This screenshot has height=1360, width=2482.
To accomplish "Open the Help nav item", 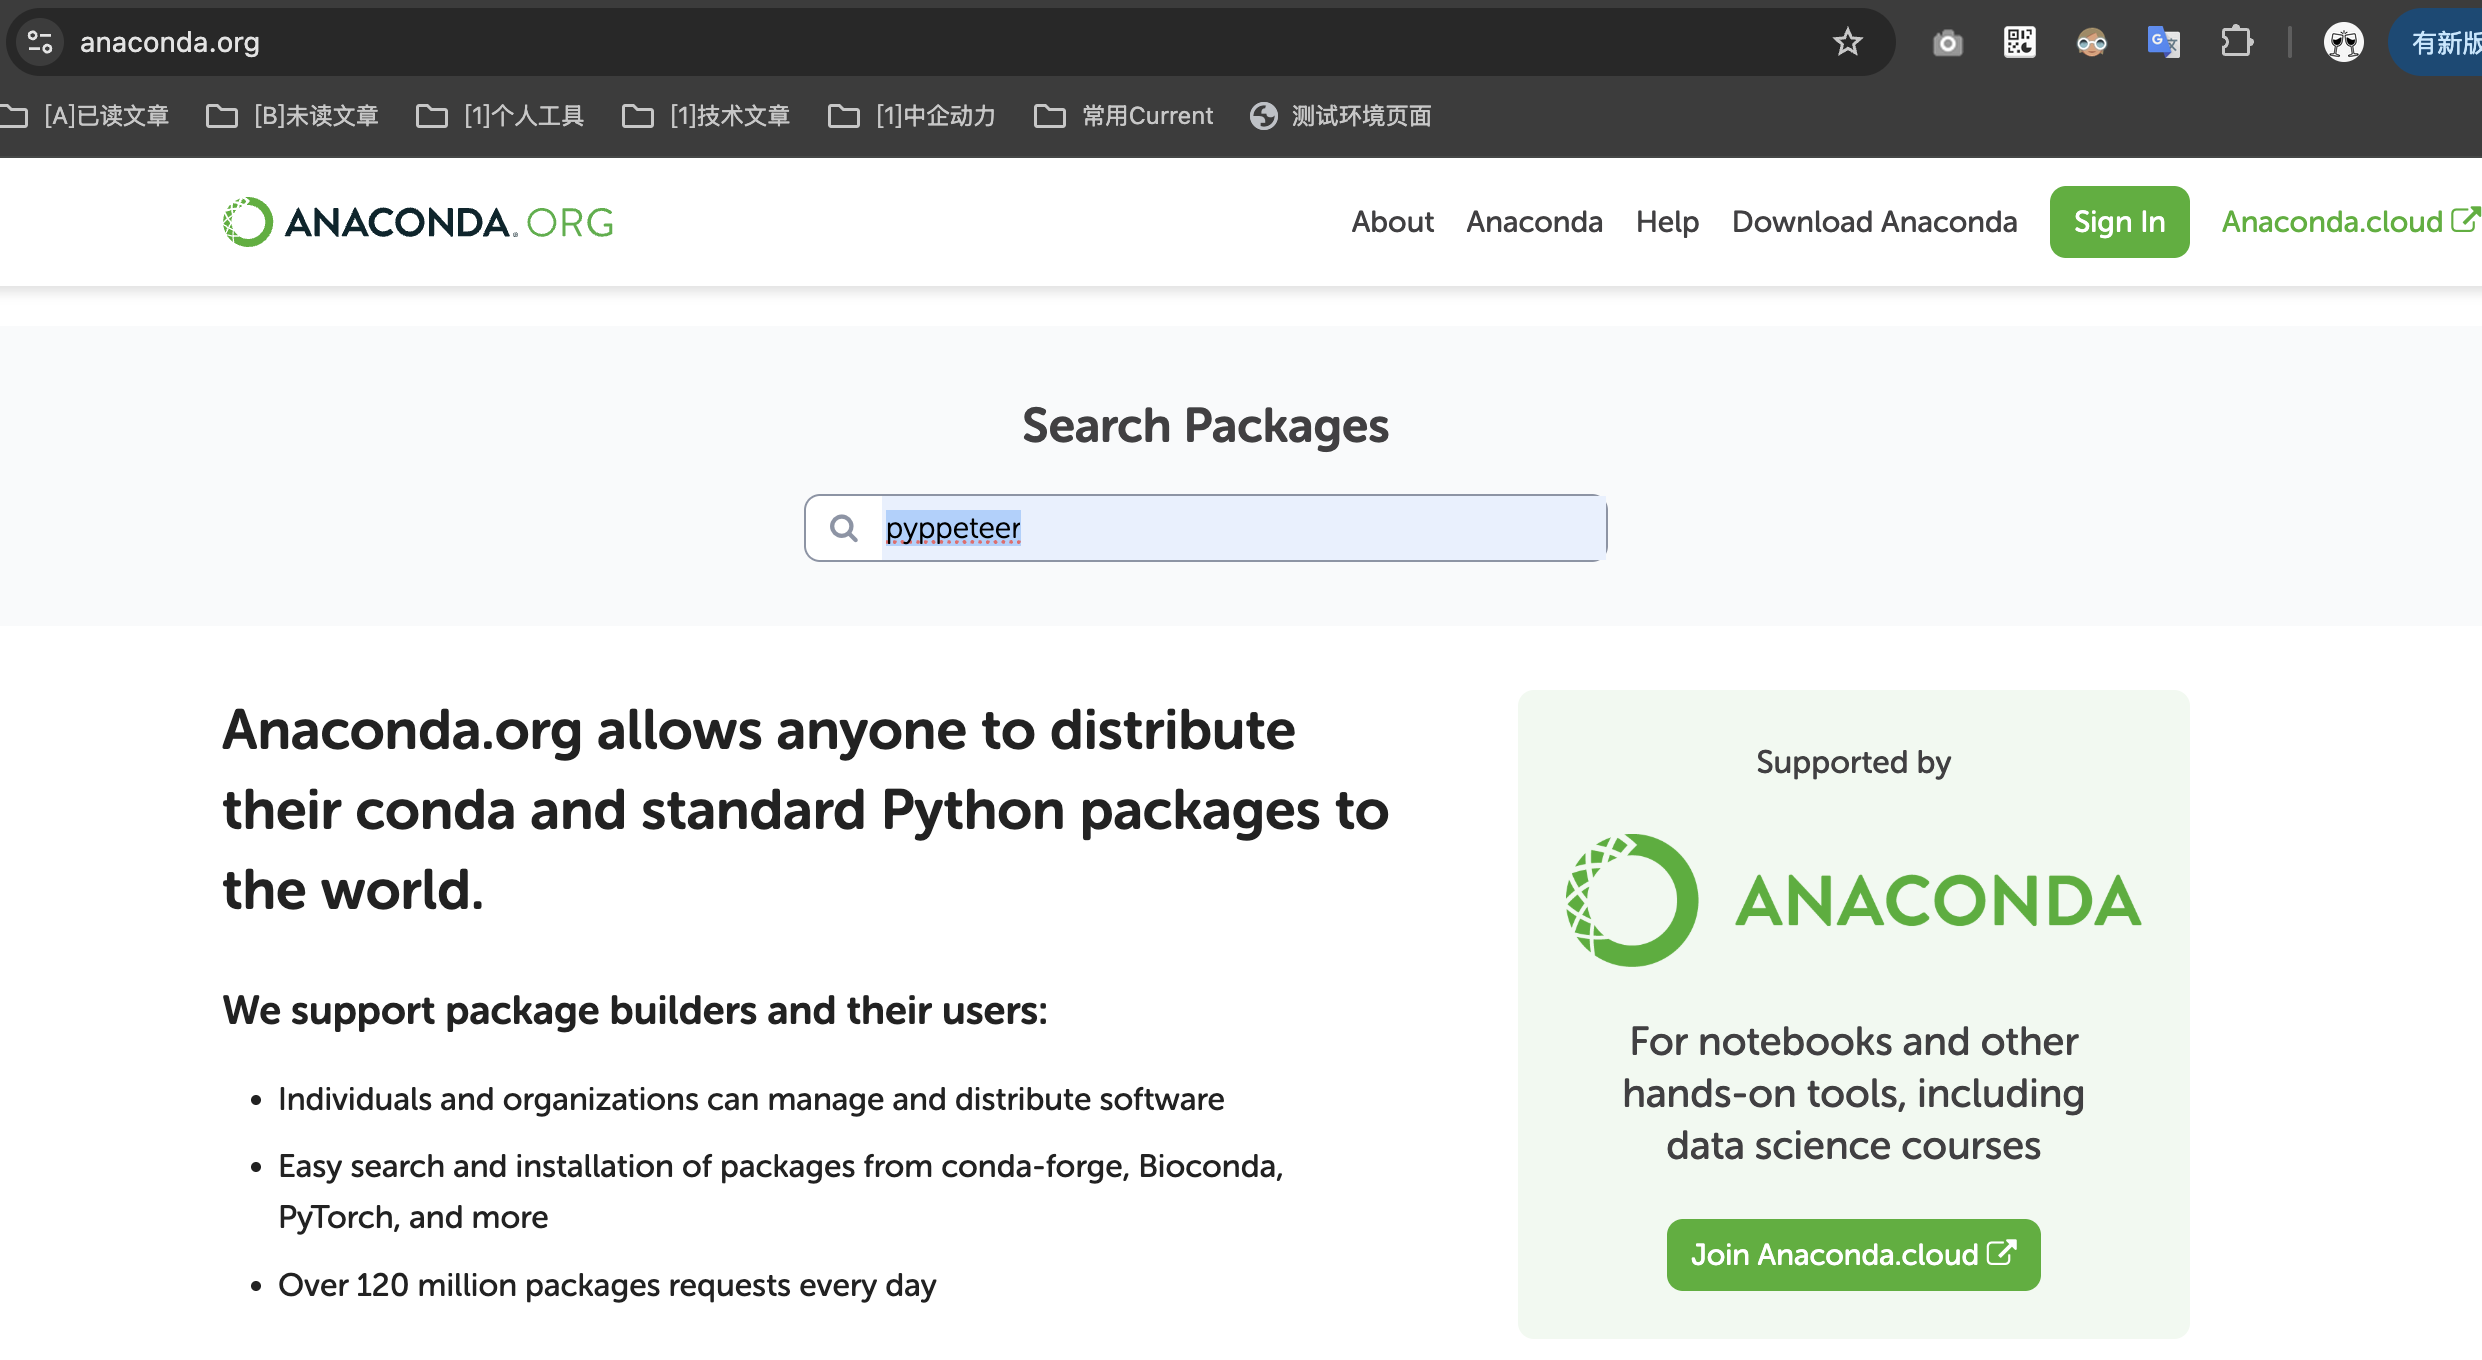I will tap(1667, 222).
